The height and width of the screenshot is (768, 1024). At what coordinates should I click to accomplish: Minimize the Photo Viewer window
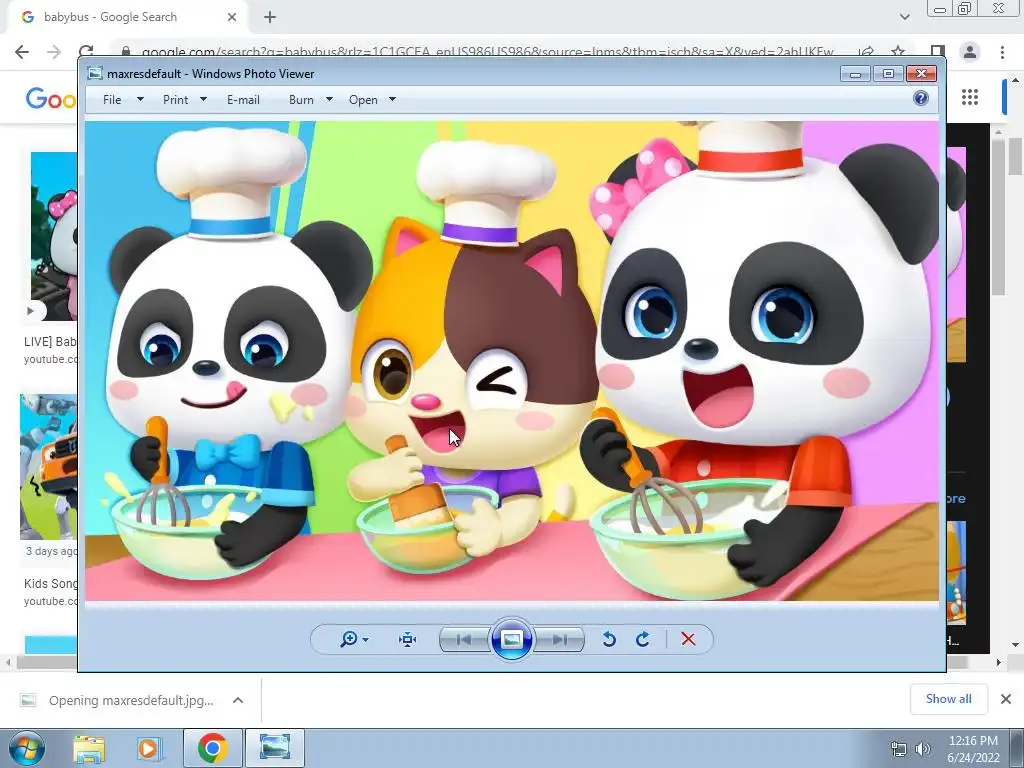(x=855, y=74)
